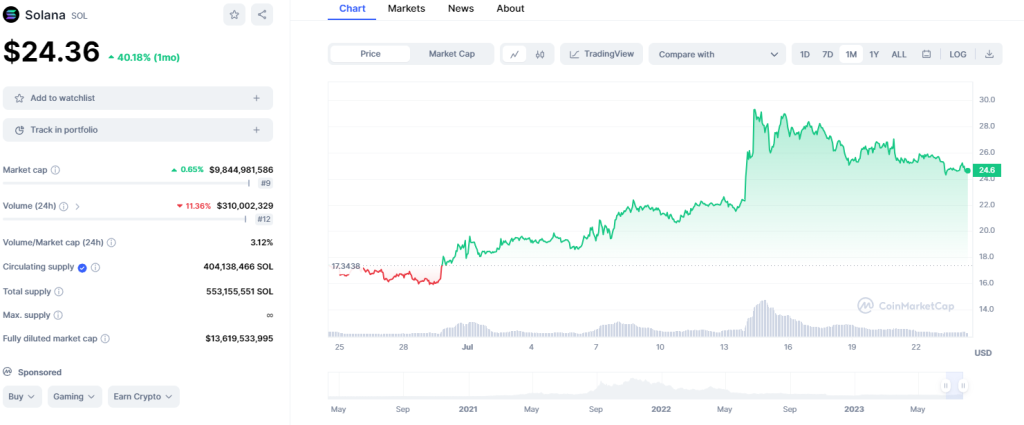Star Solana as favorite

tap(234, 14)
